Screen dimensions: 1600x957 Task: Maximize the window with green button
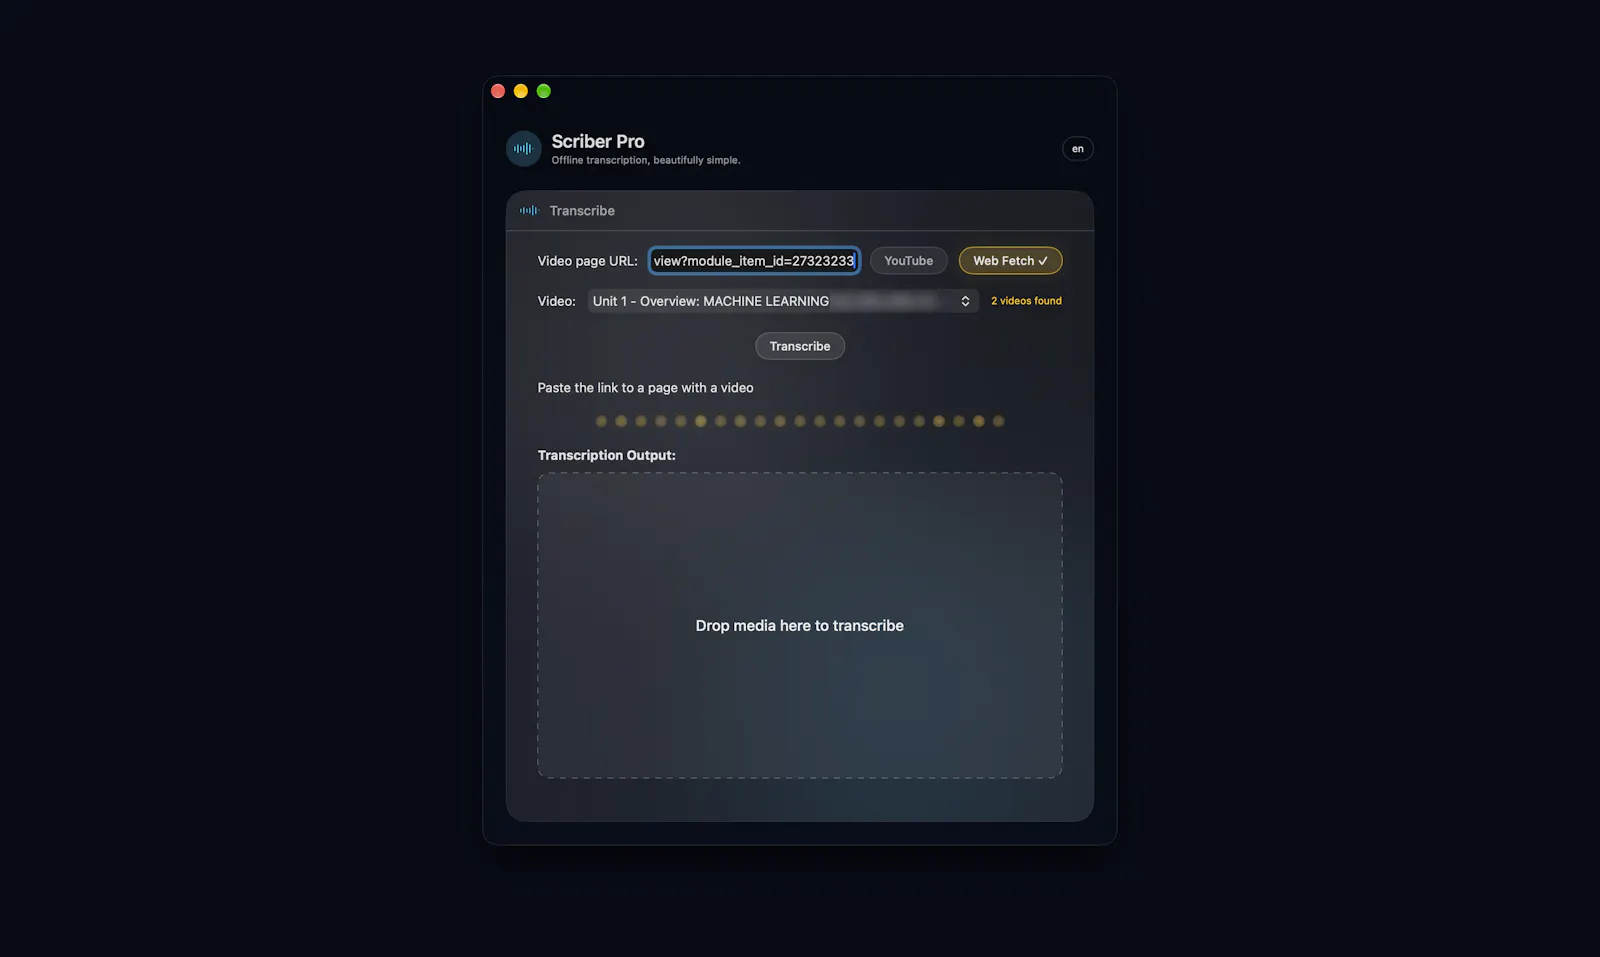(544, 91)
